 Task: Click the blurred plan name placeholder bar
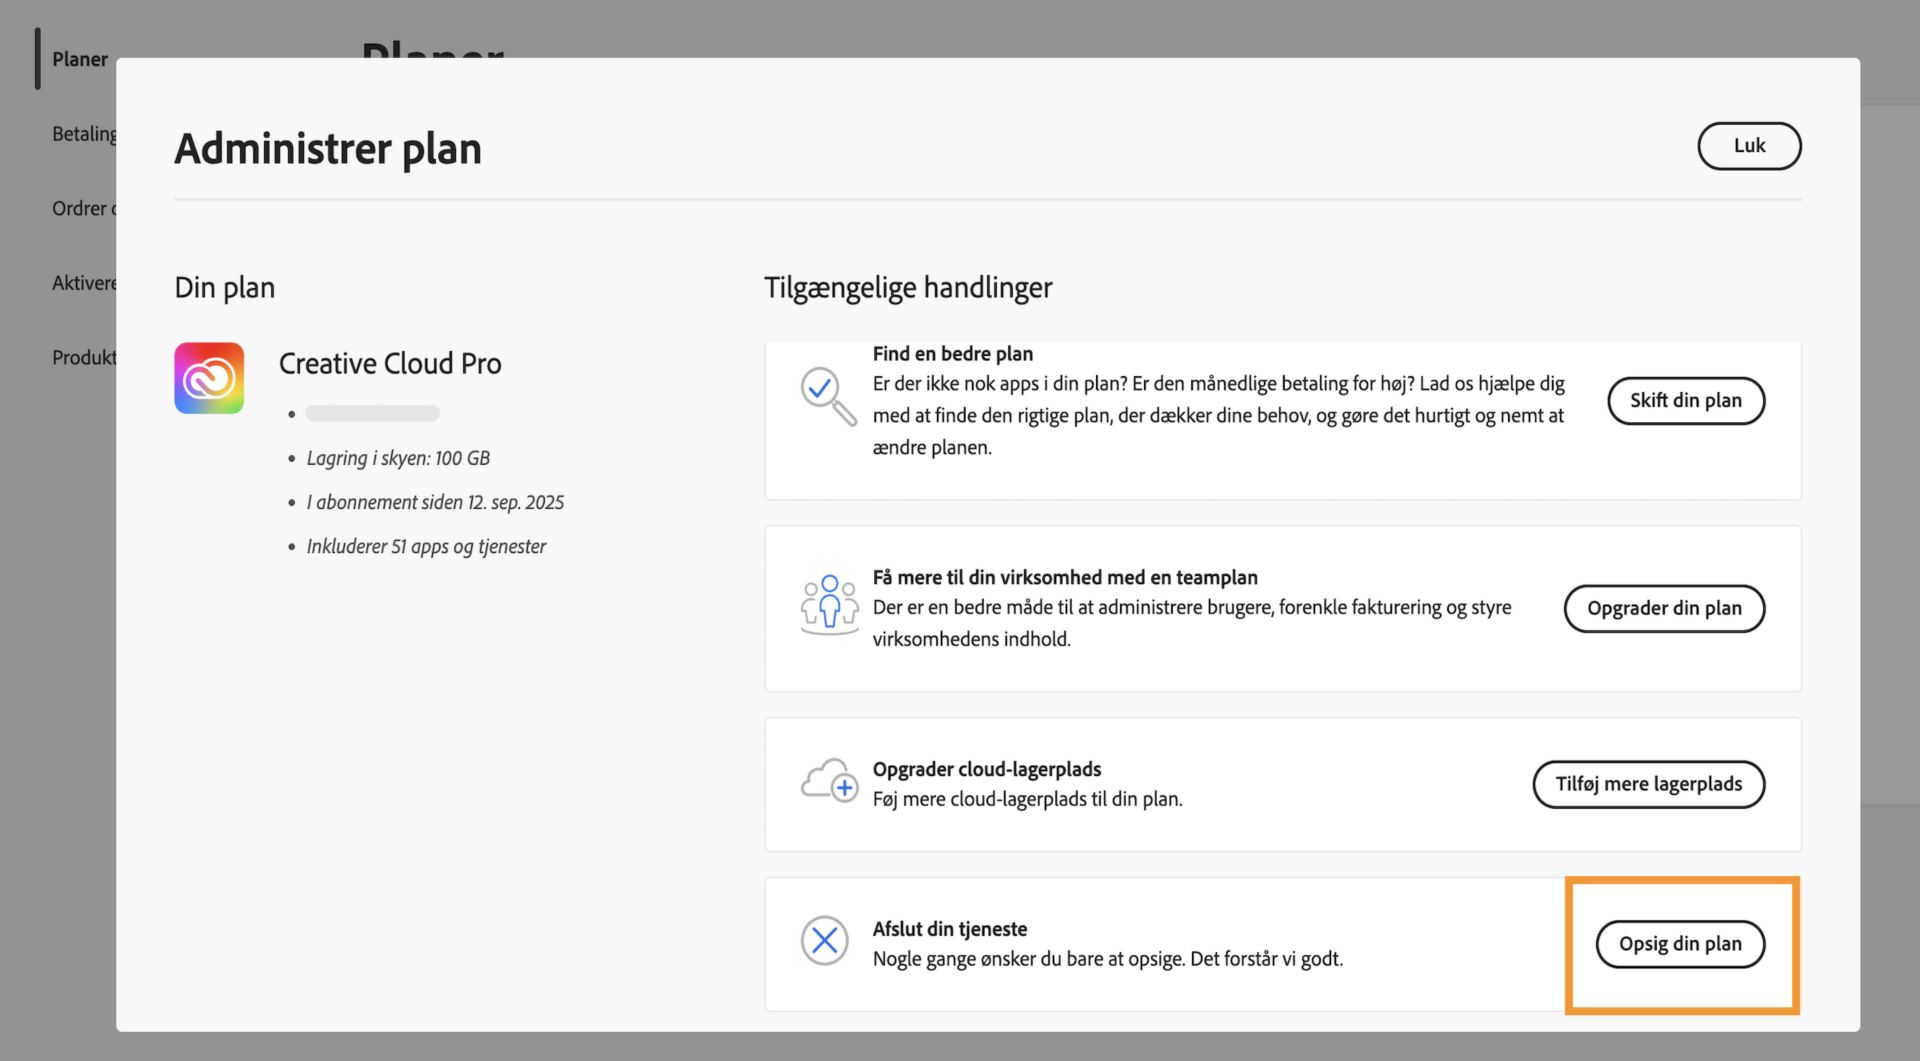(x=371, y=412)
